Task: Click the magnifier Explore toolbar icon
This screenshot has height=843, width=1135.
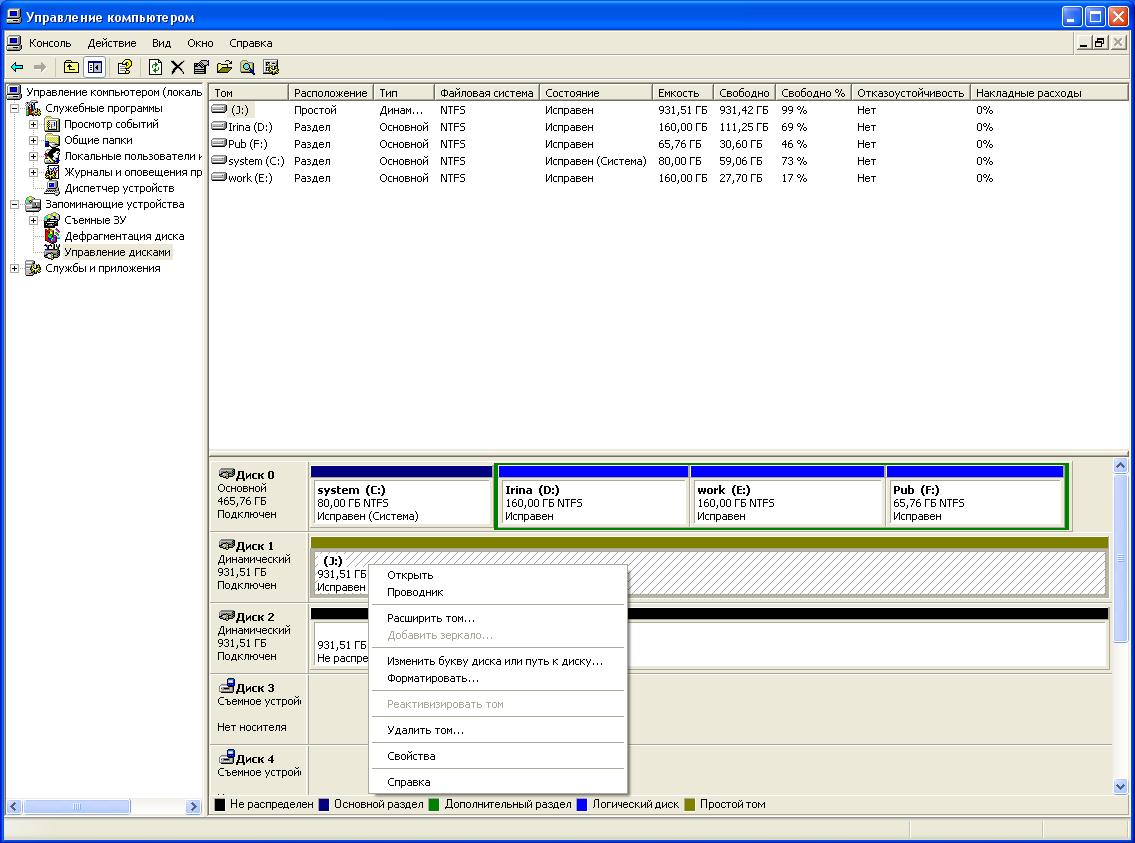Action: [x=248, y=67]
